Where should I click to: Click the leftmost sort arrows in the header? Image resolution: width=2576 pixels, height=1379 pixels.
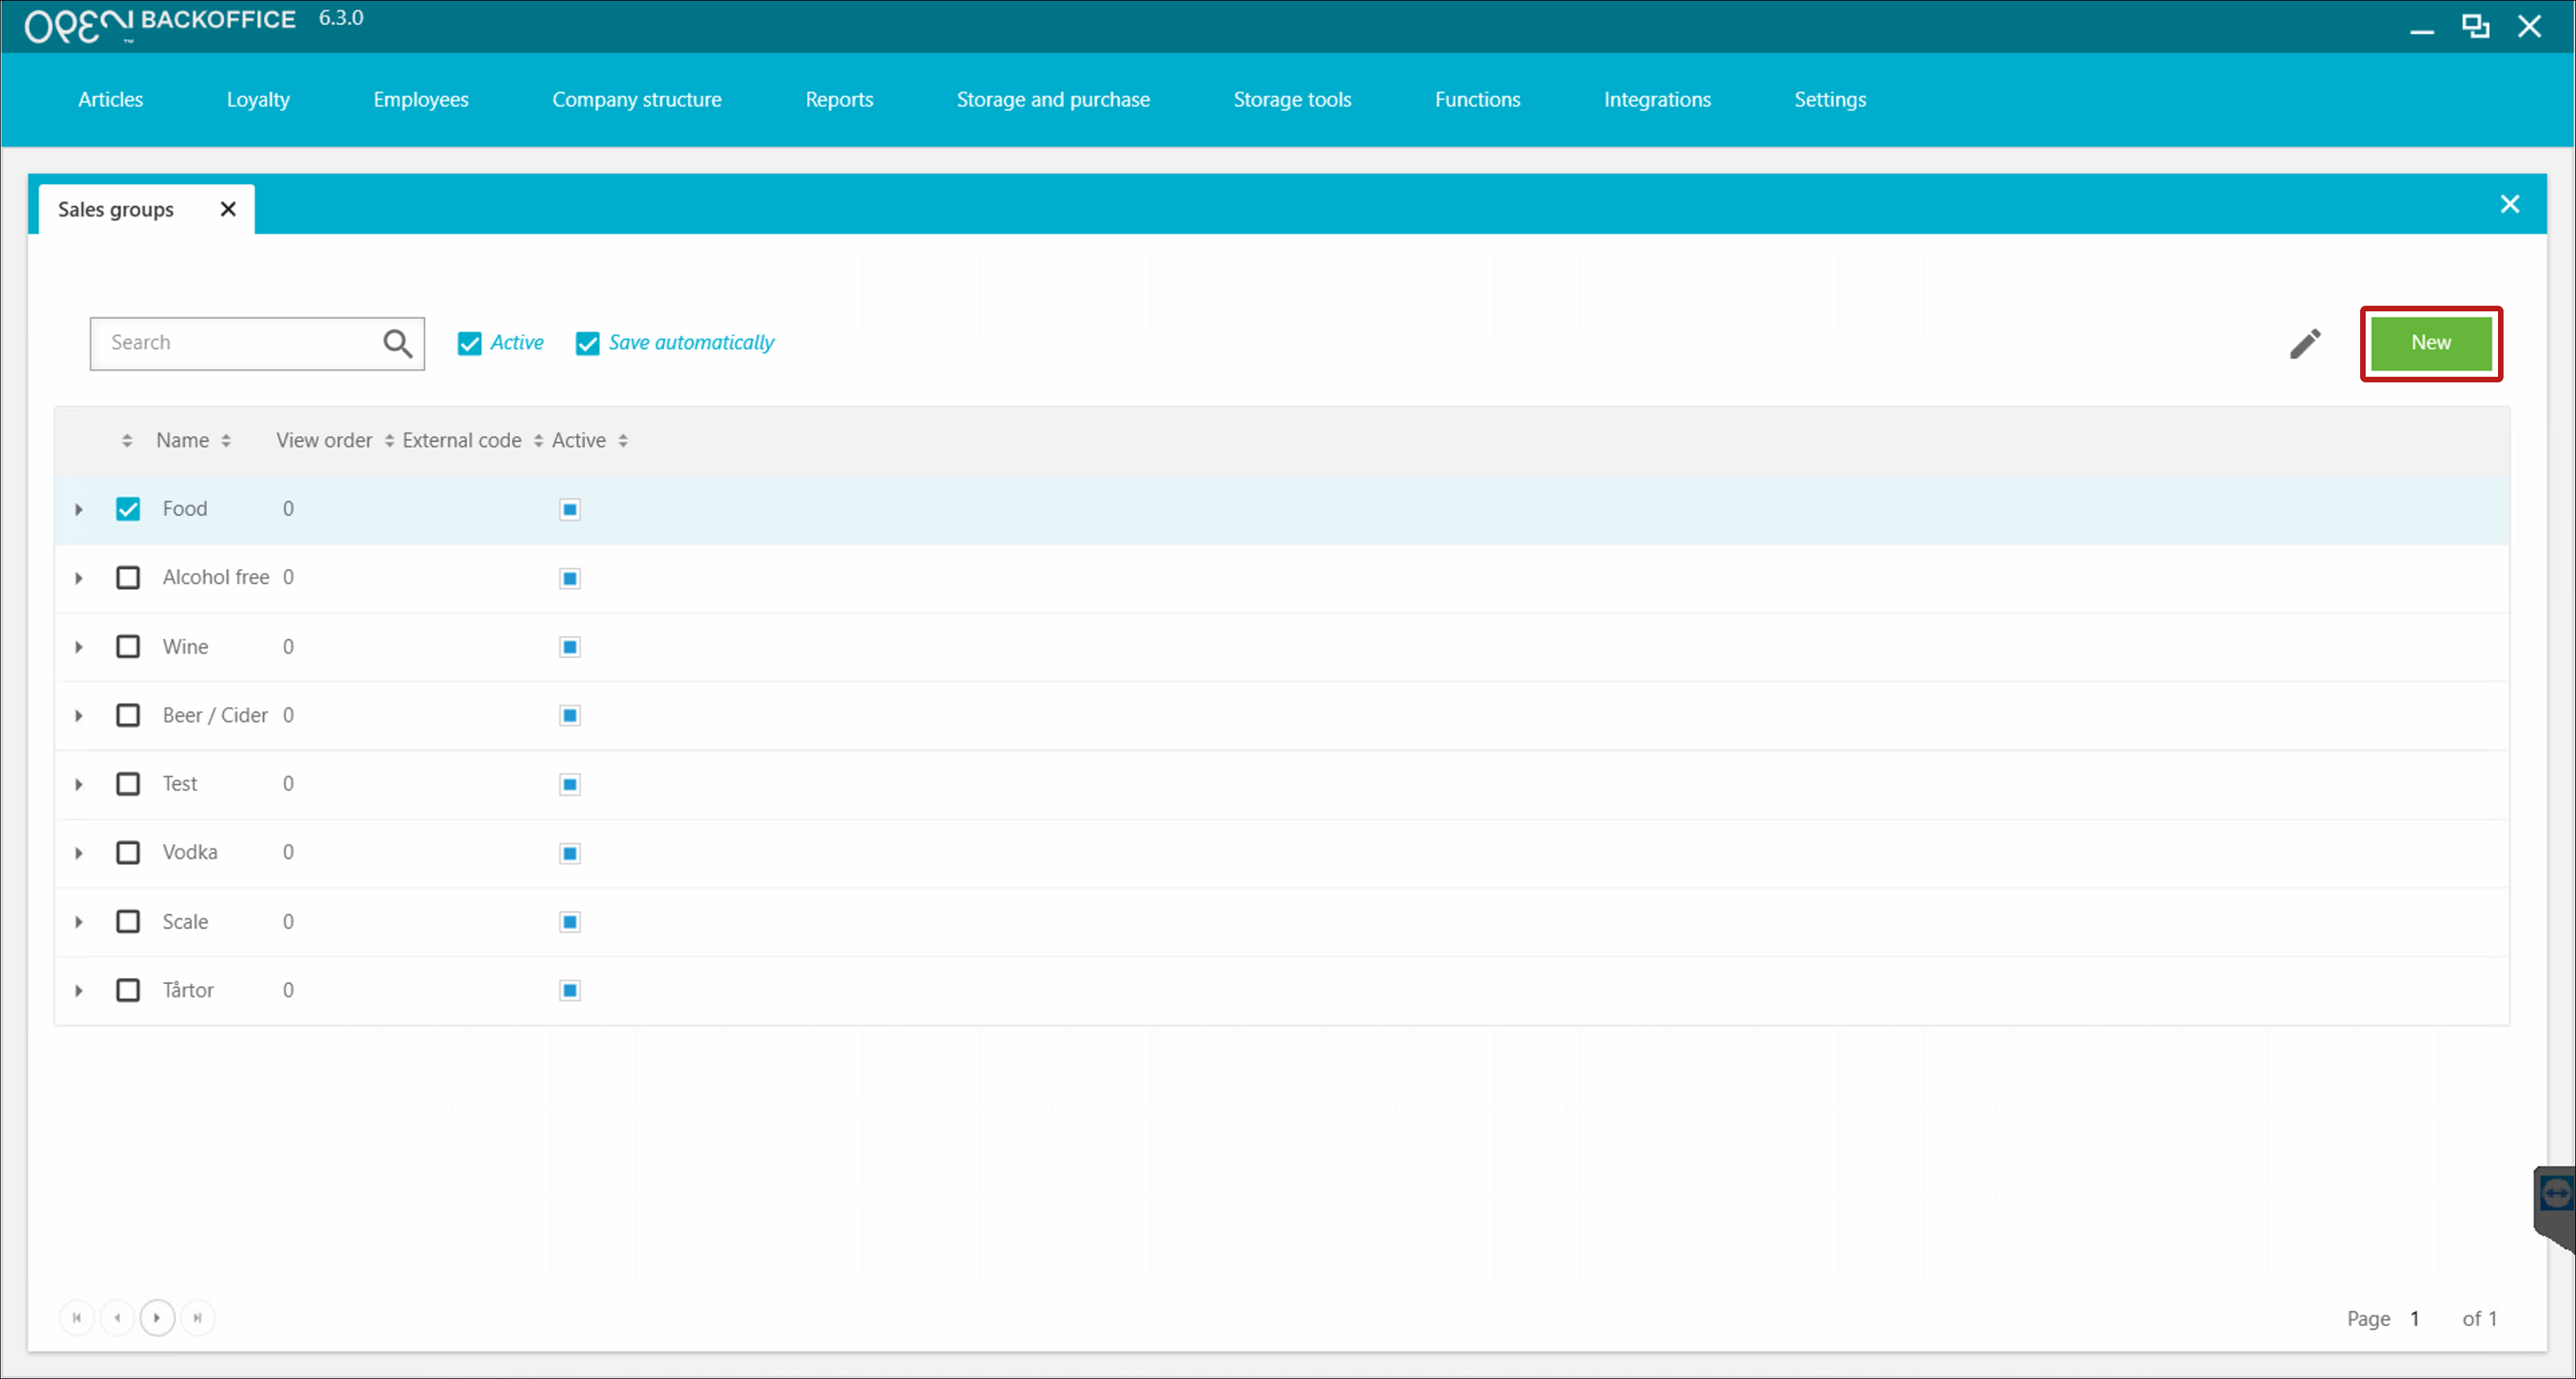click(127, 441)
